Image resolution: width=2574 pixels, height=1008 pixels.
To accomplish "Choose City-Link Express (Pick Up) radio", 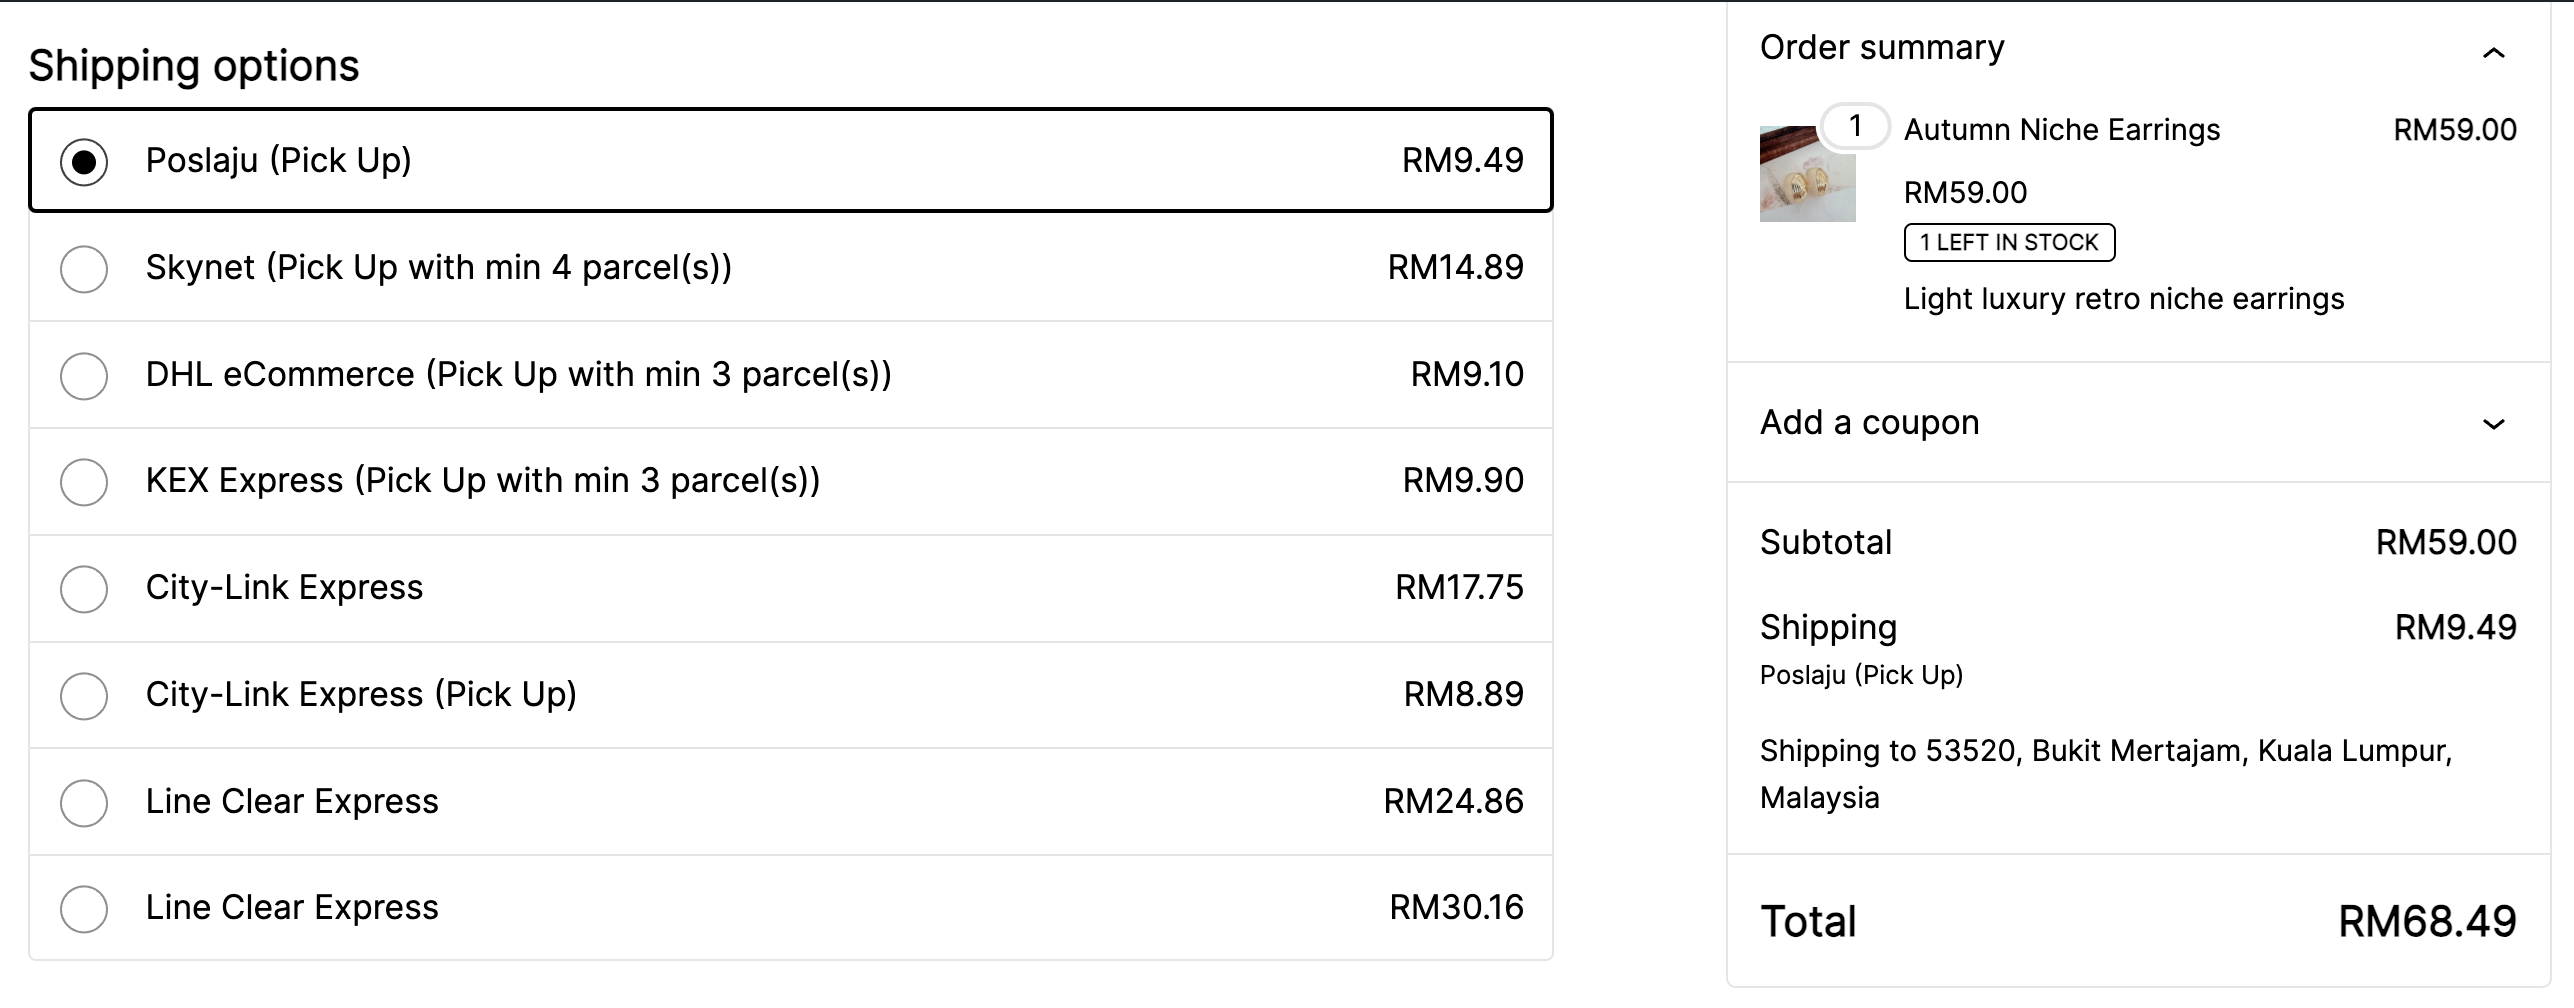I will coord(84,696).
